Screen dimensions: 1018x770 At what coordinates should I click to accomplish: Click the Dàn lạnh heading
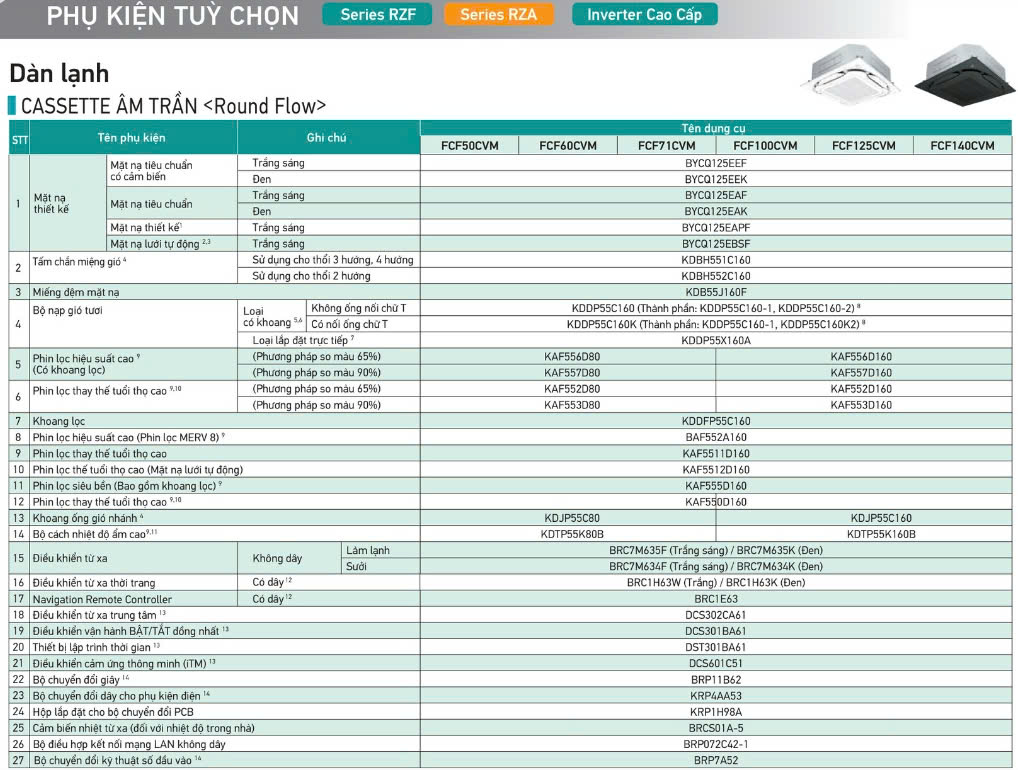[x=59, y=73]
